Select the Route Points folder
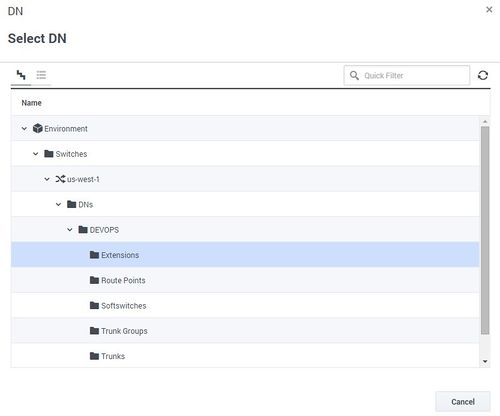The width and height of the screenshot is (500, 416). tap(245, 280)
